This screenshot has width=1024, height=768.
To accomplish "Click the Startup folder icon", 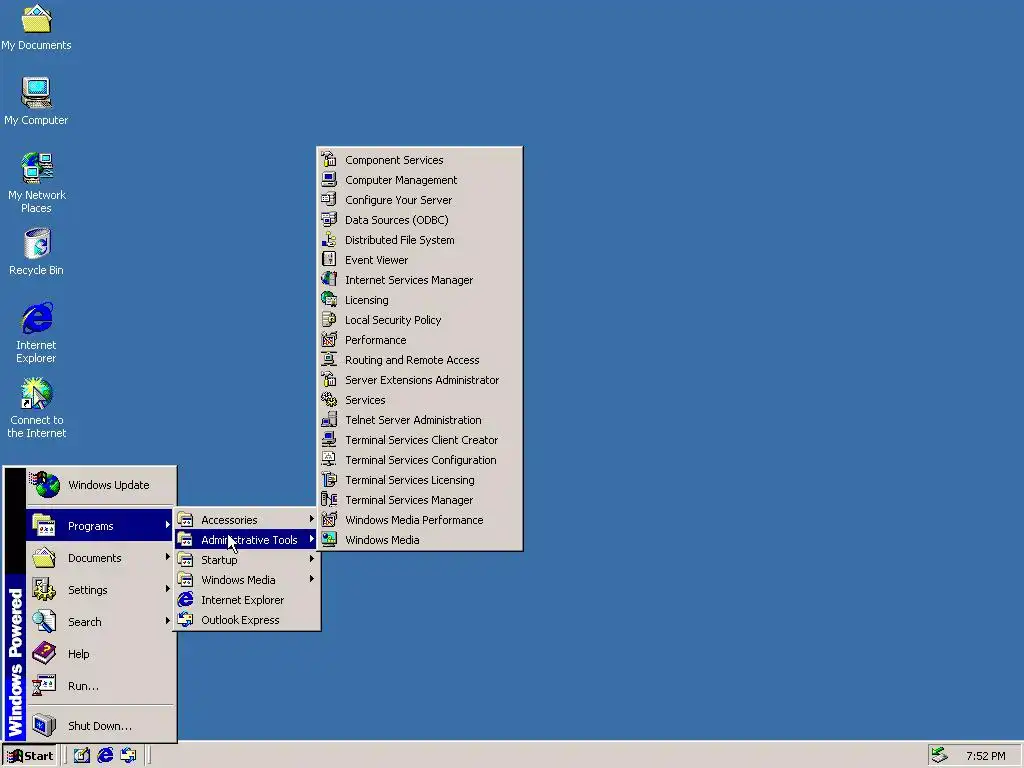I will pyautogui.click(x=185, y=560).
